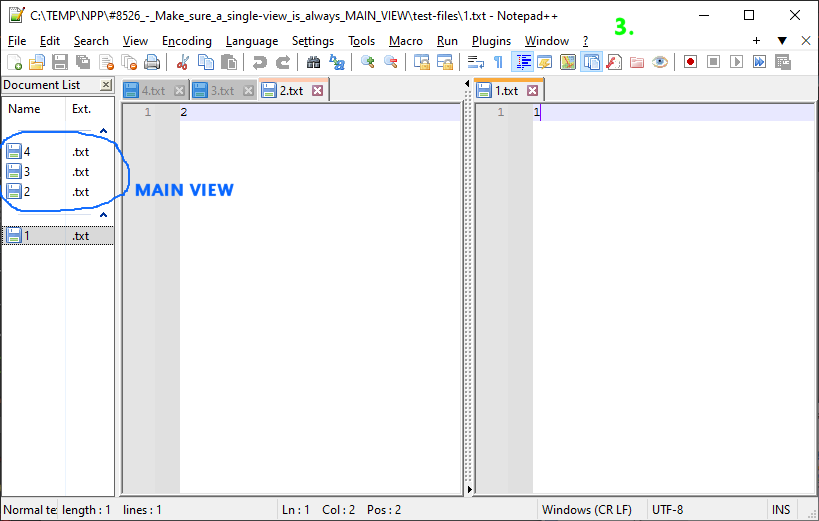Click the Find and Replace icon
819x521 pixels.
click(337, 62)
